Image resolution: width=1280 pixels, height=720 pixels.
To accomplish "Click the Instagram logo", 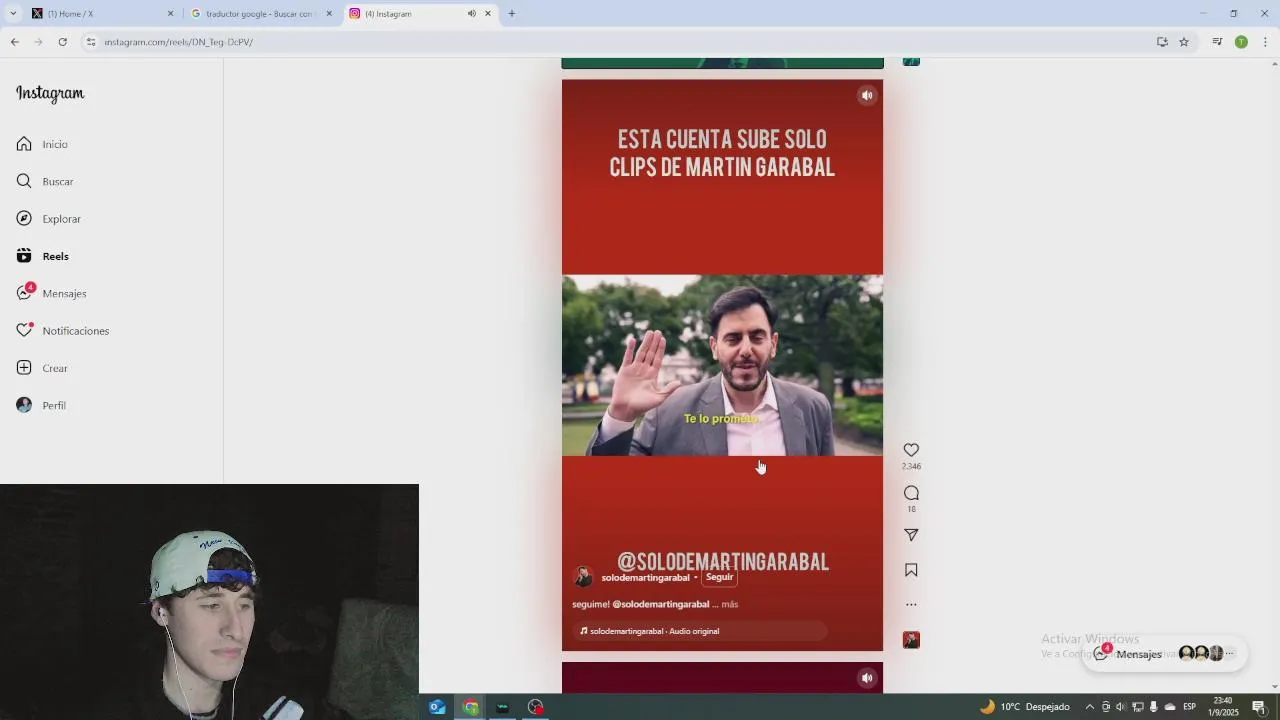I will (50, 93).
